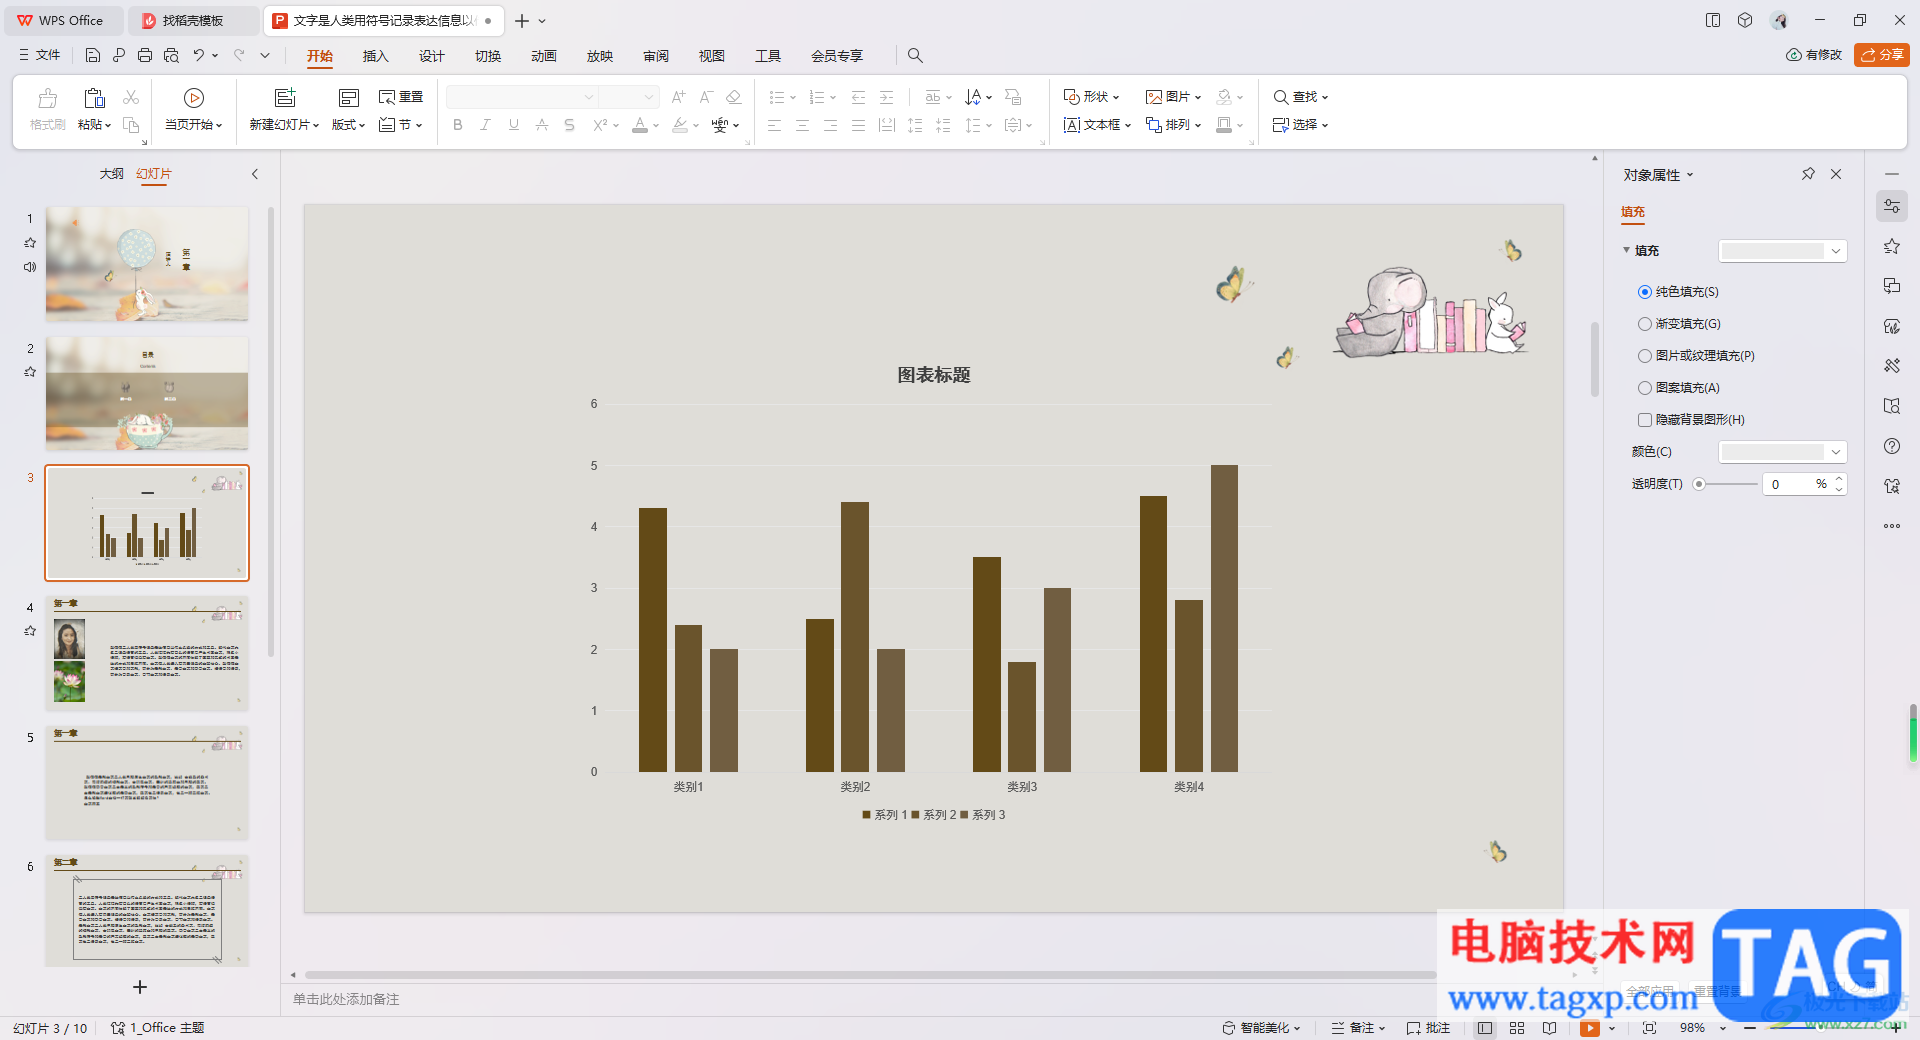Select Gradient Fill radio option
Viewport: 1920px width, 1040px height.
point(1644,324)
